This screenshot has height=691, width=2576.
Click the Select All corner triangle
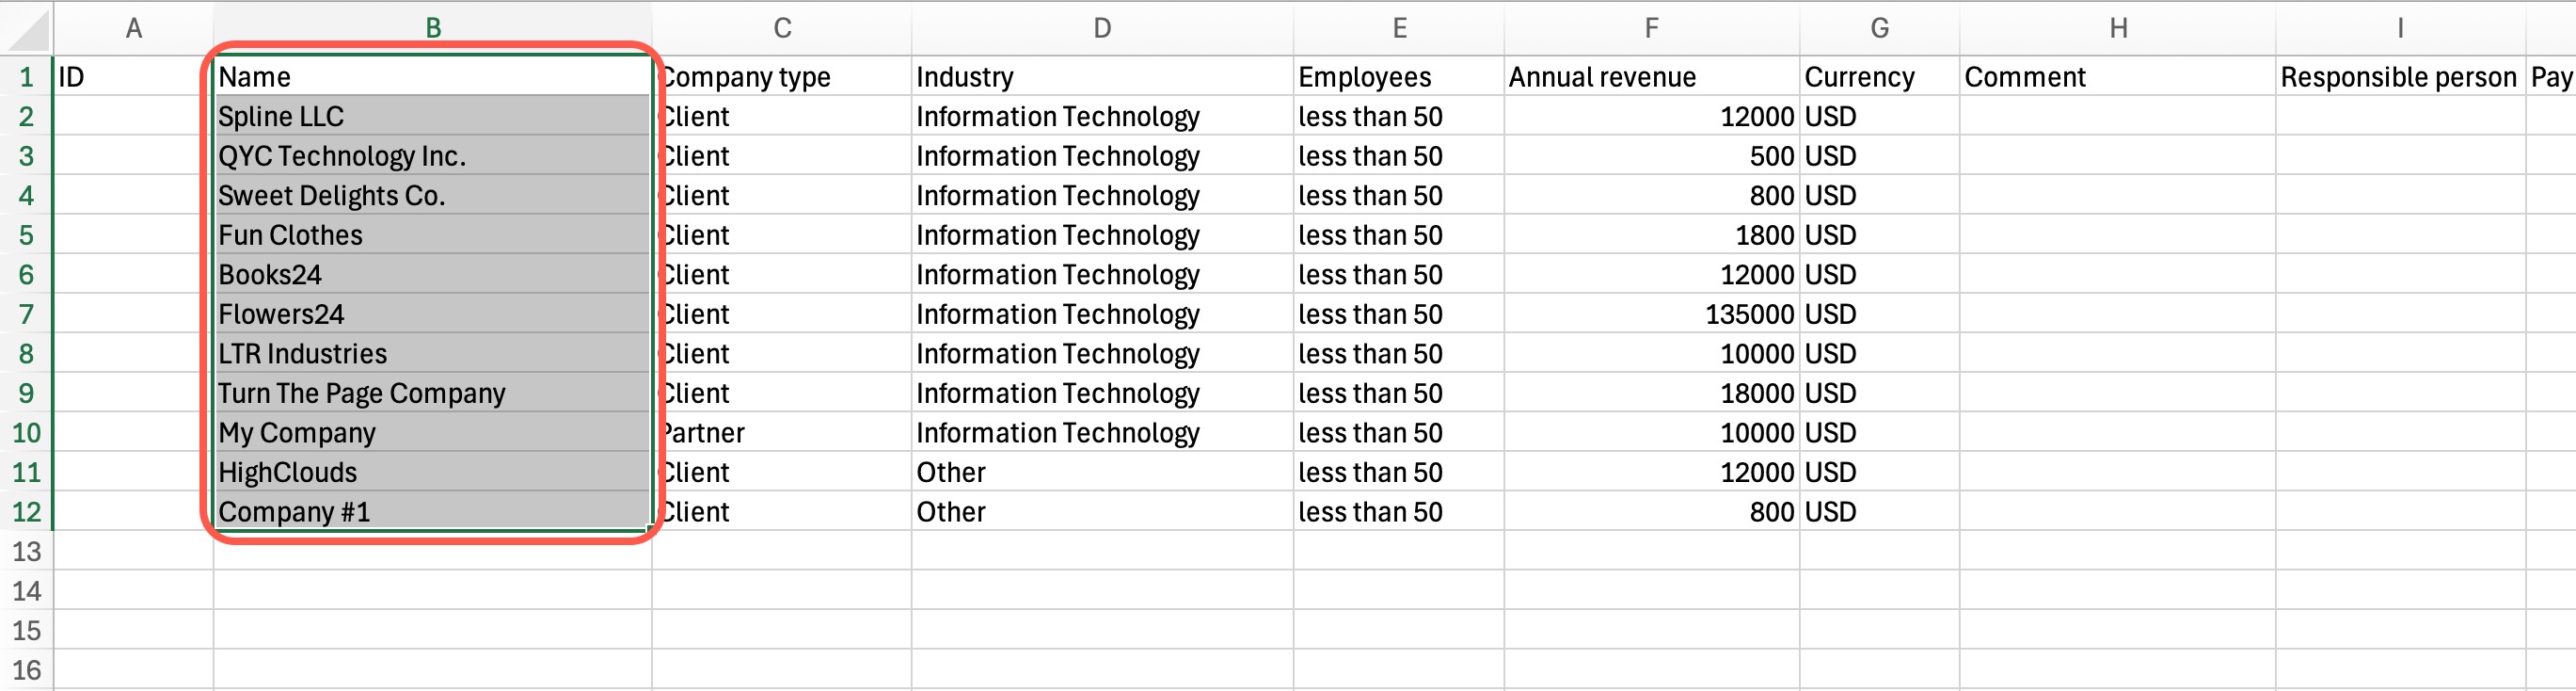coord(28,30)
